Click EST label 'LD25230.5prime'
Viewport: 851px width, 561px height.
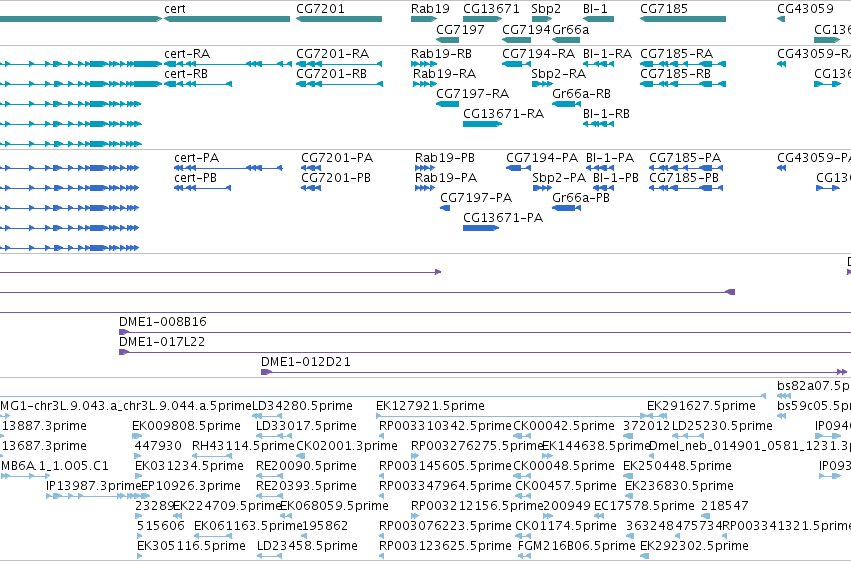coord(722,426)
